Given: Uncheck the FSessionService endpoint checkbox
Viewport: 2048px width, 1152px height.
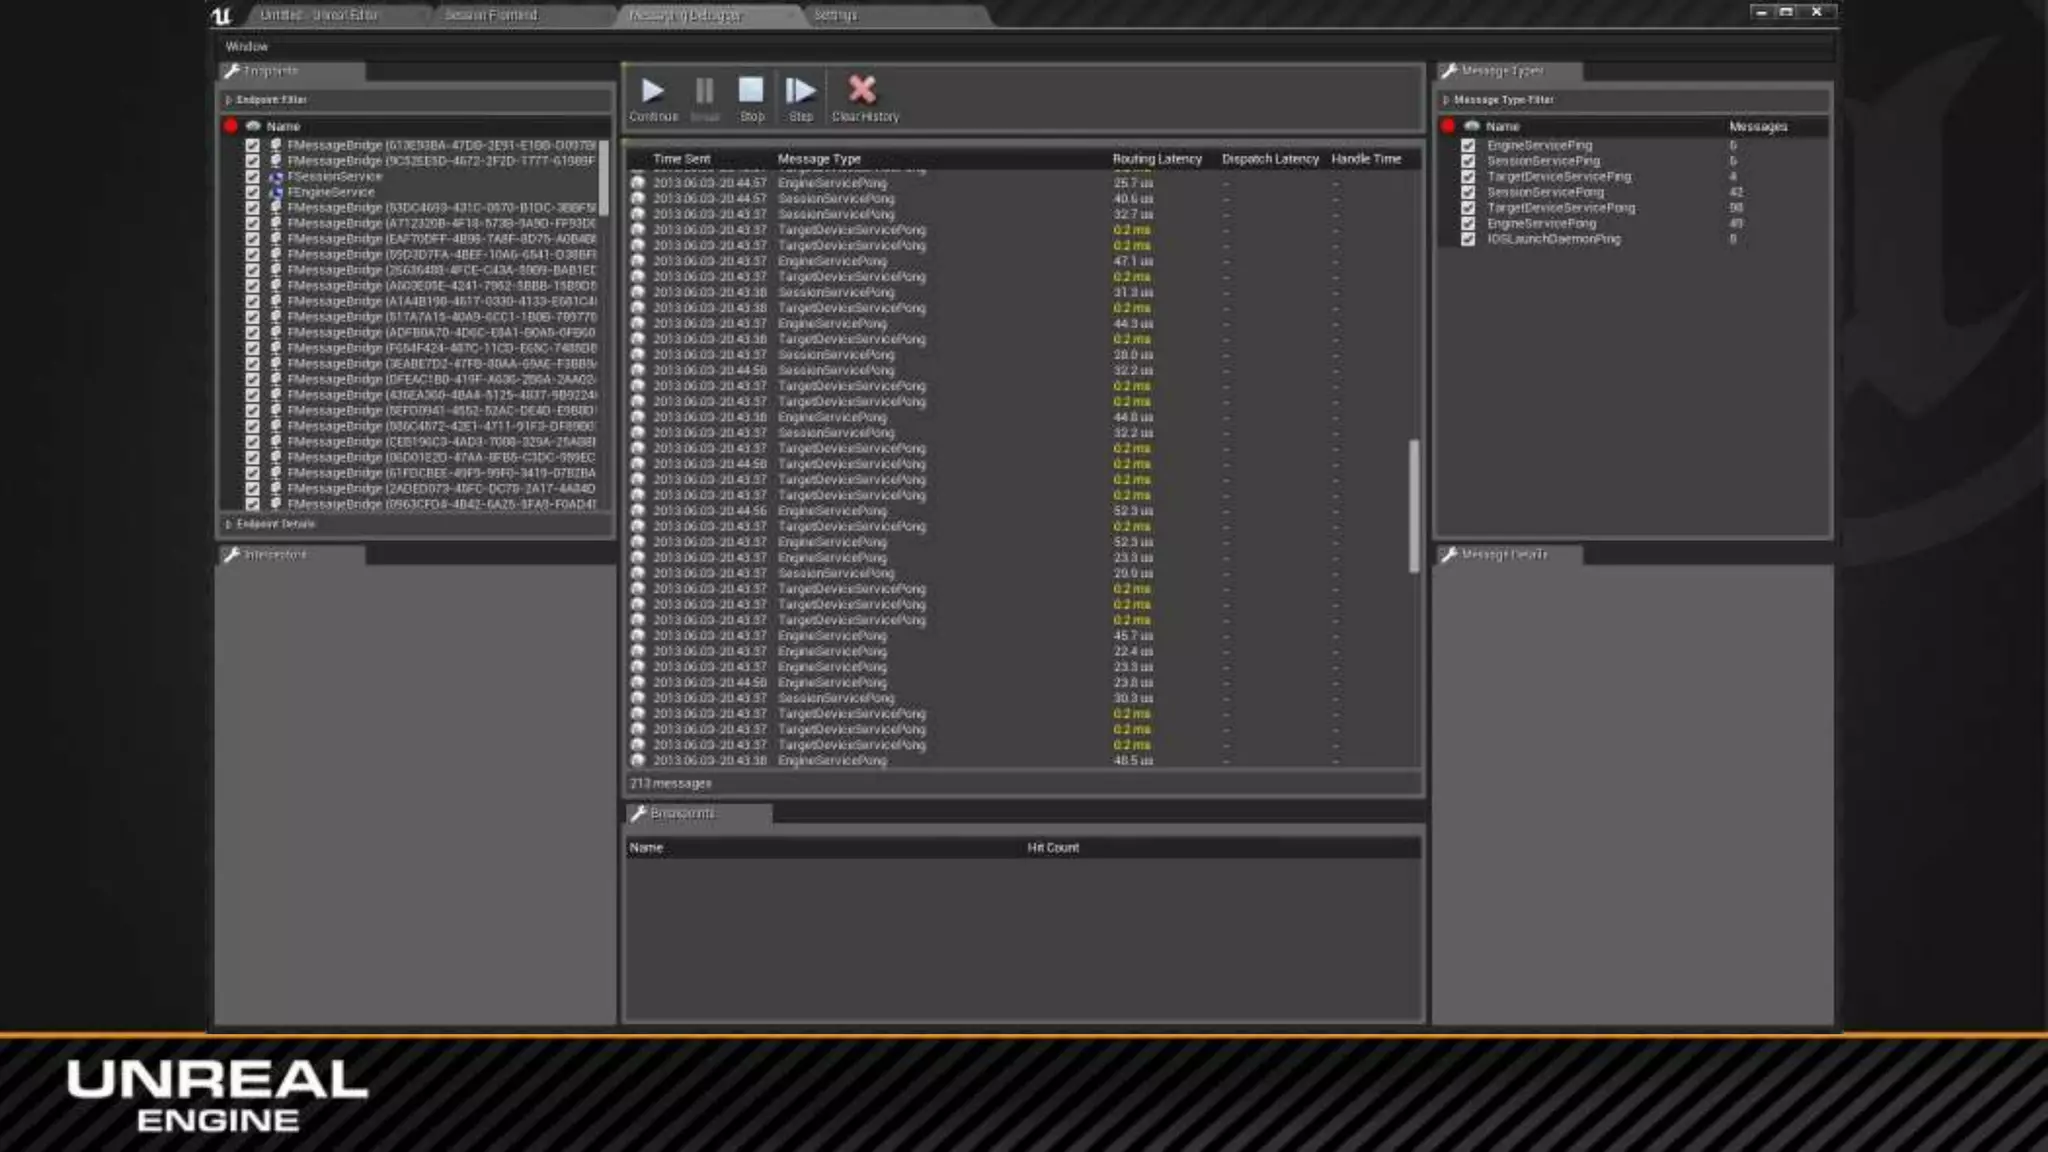Looking at the screenshot, I should [x=252, y=177].
